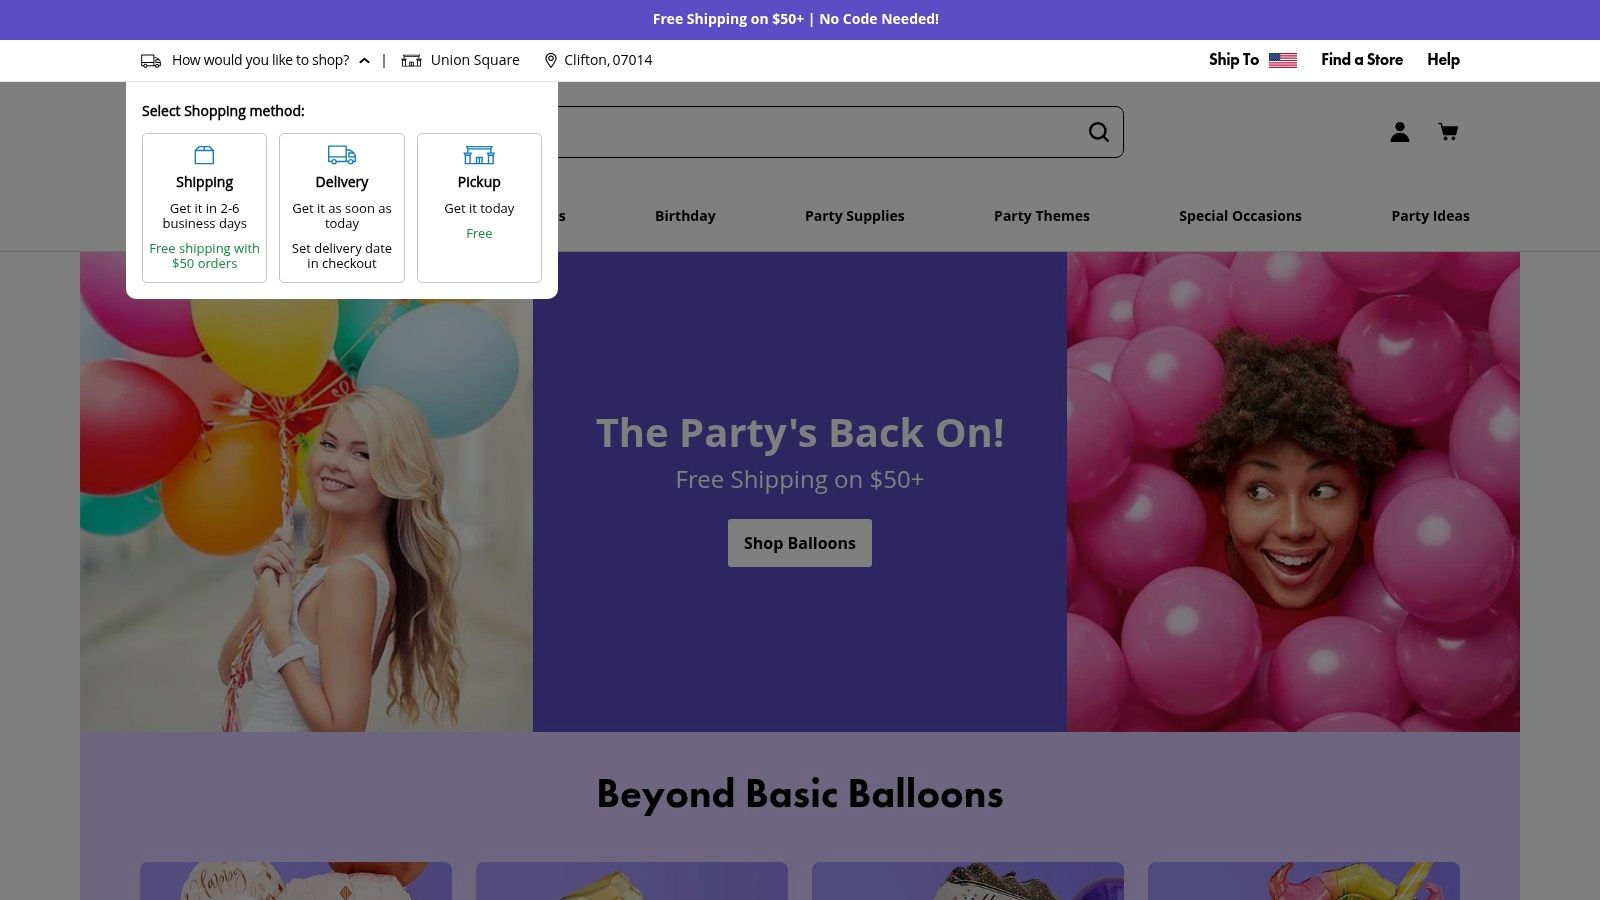The width and height of the screenshot is (1600, 900).
Task: Select the Delivery shopping method
Action: pos(341,208)
